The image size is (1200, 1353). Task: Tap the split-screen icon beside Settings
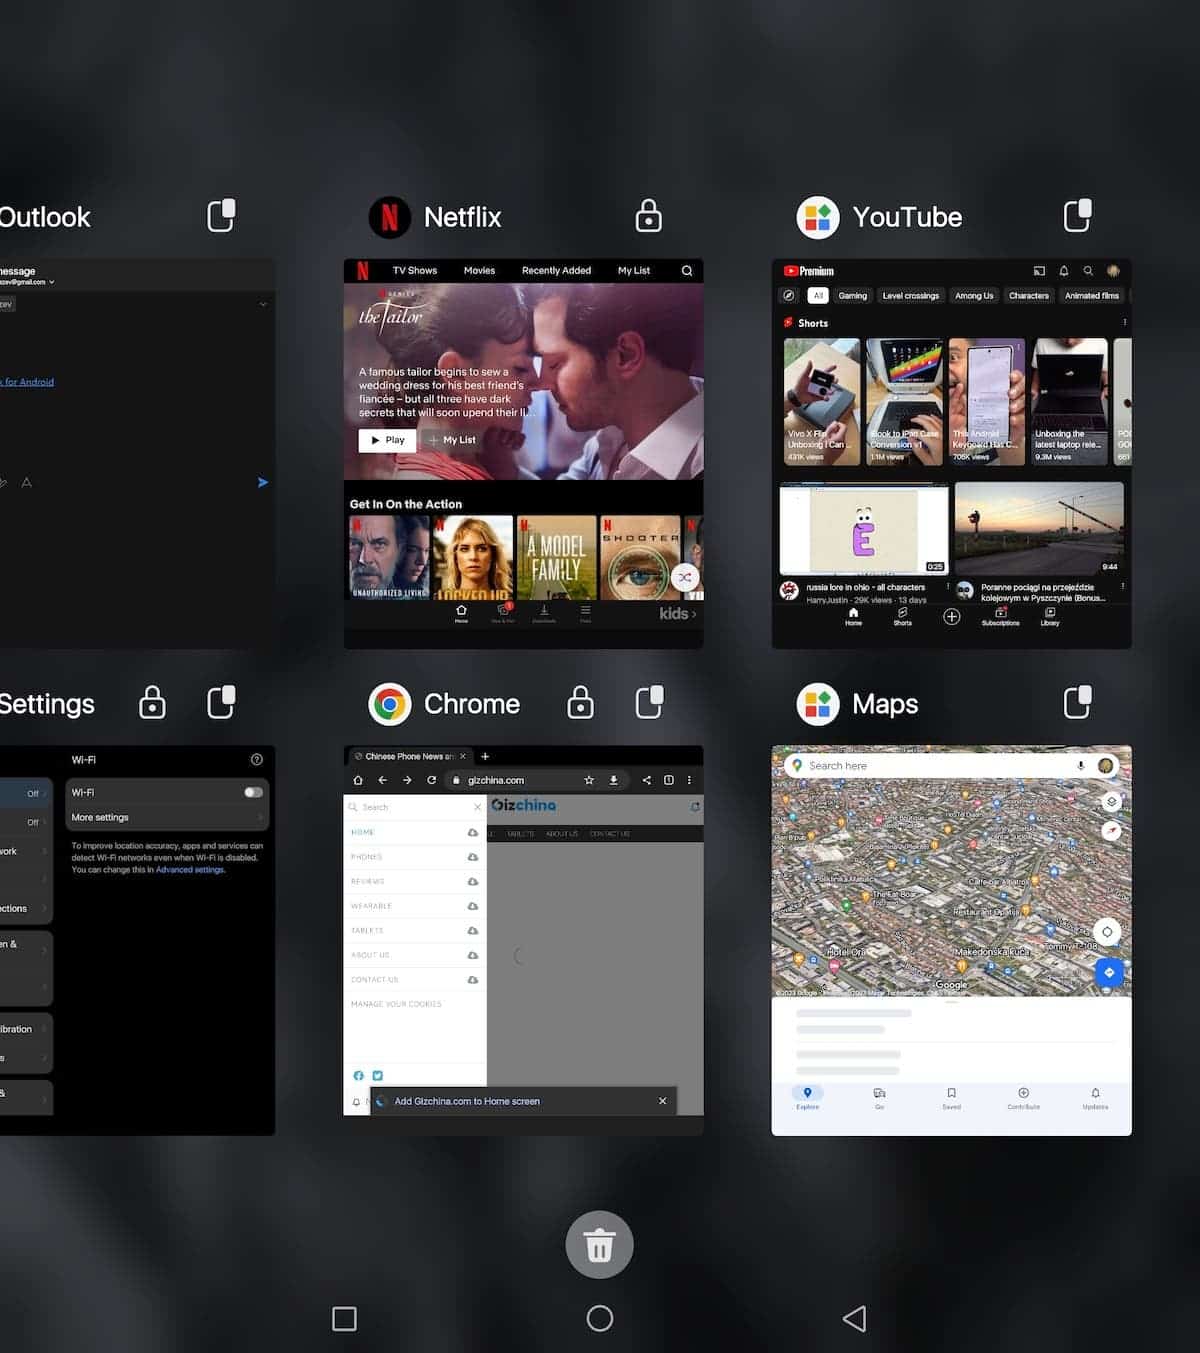click(221, 703)
